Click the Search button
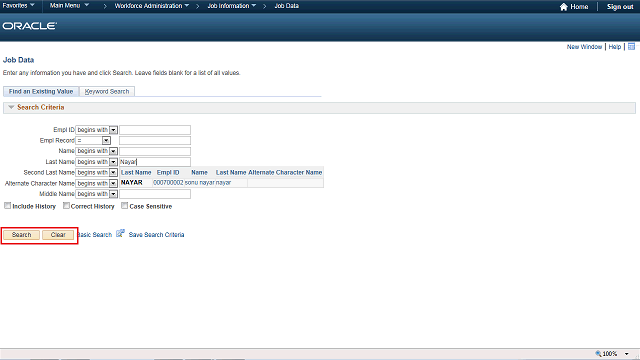Image resolution: width=640 pixels, height=360 pixels. point(22,235)
